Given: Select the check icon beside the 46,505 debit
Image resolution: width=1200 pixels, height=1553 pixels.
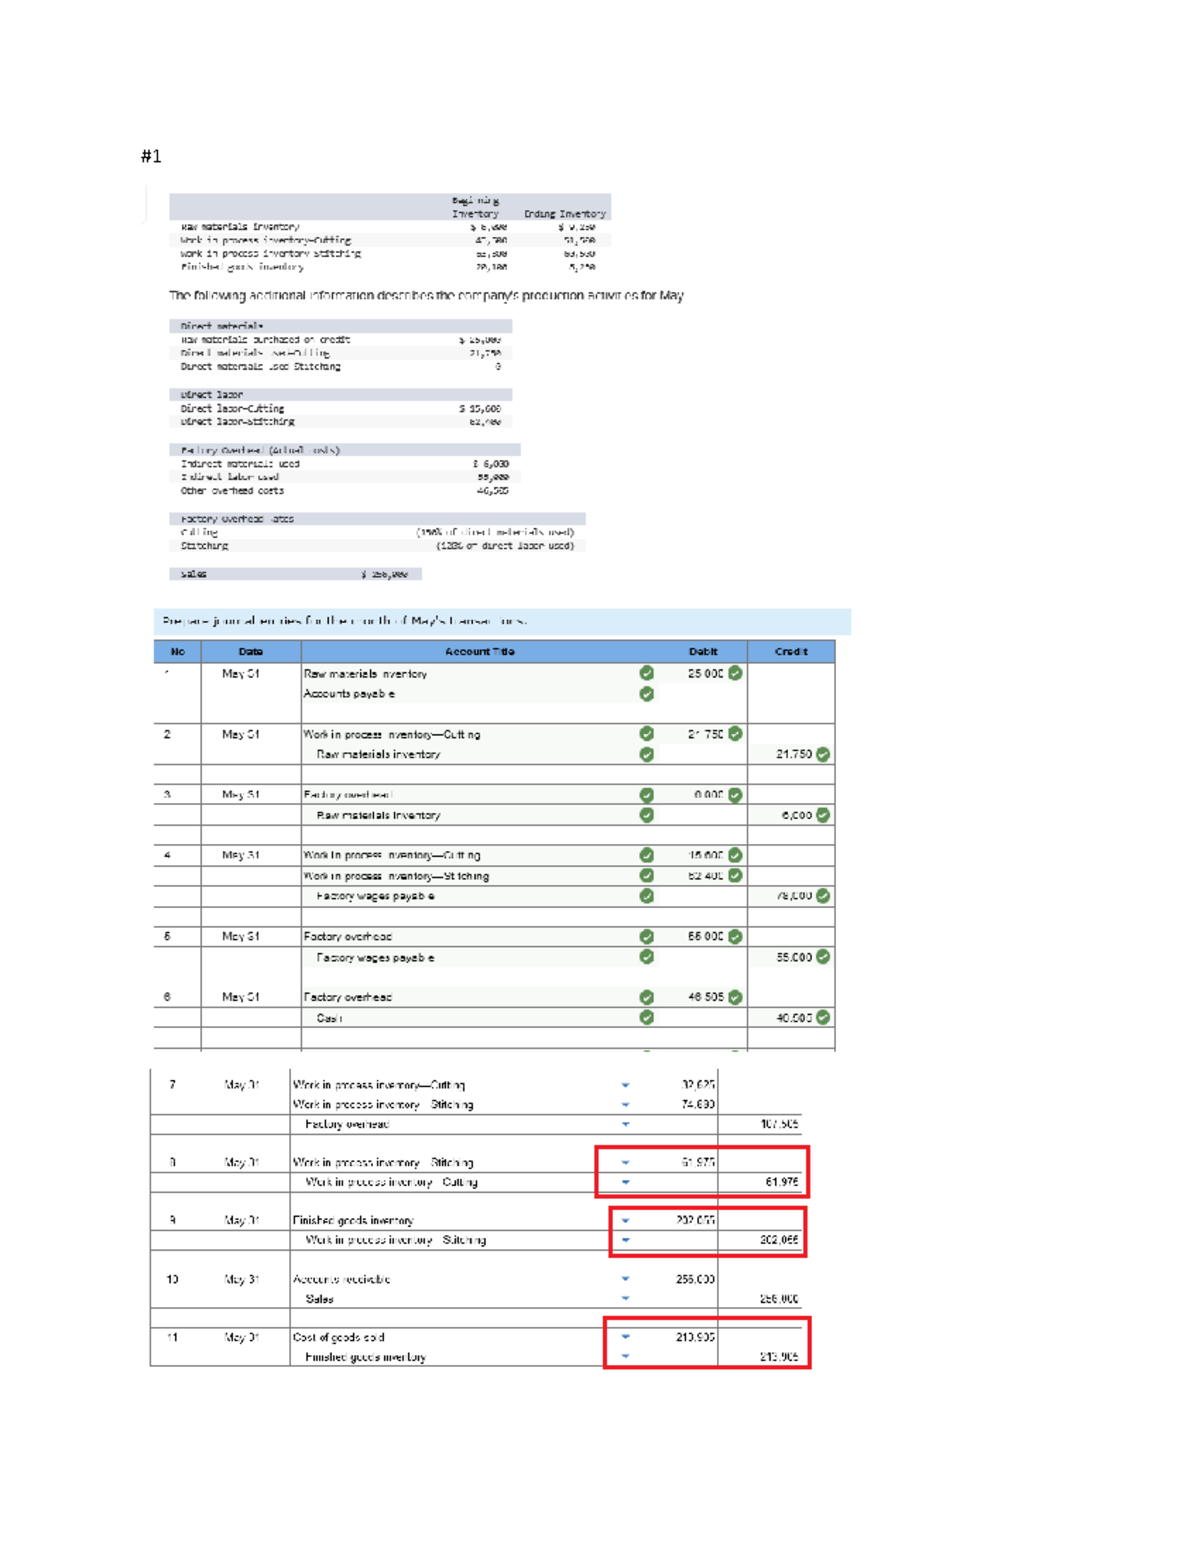Looking at the screenshot, I should click(735, 997).
